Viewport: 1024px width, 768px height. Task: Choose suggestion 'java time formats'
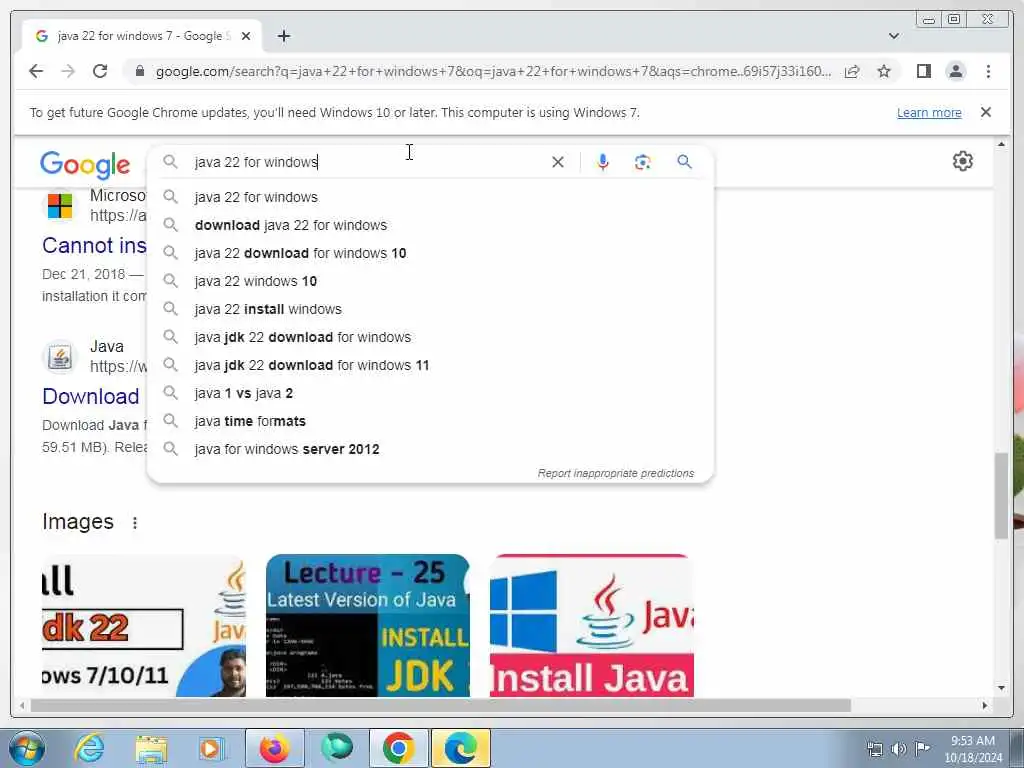coord(430,422)
